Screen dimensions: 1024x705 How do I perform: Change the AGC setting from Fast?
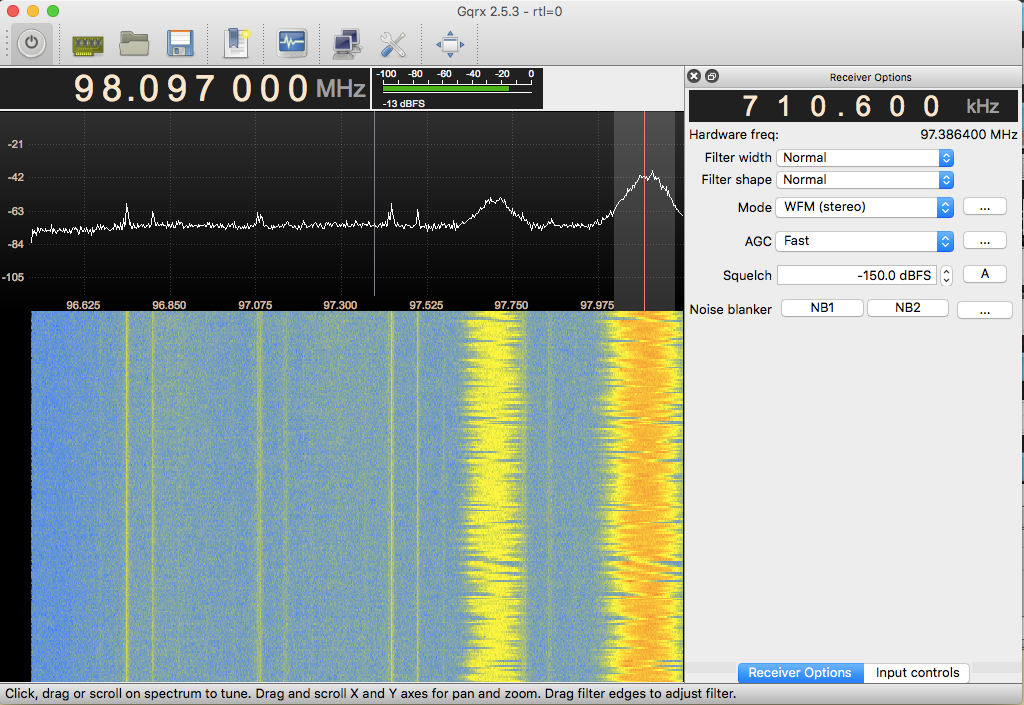click(x=864, y=241)
